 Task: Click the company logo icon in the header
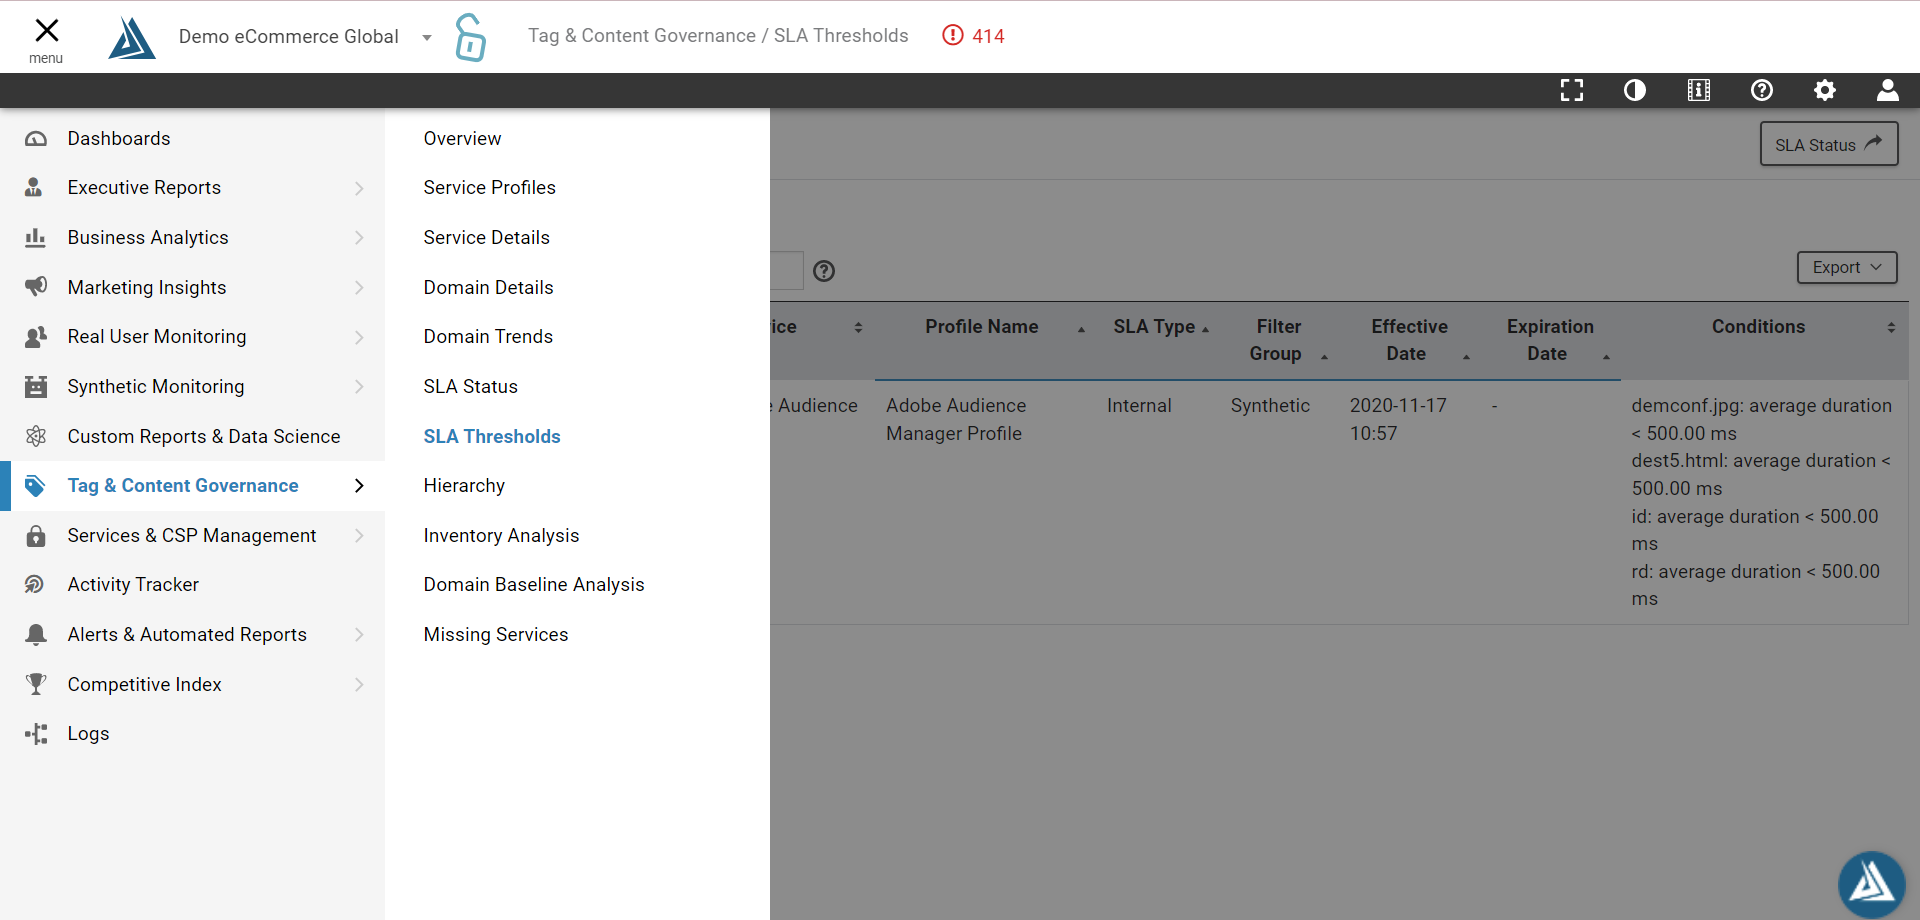click(132, 38)
